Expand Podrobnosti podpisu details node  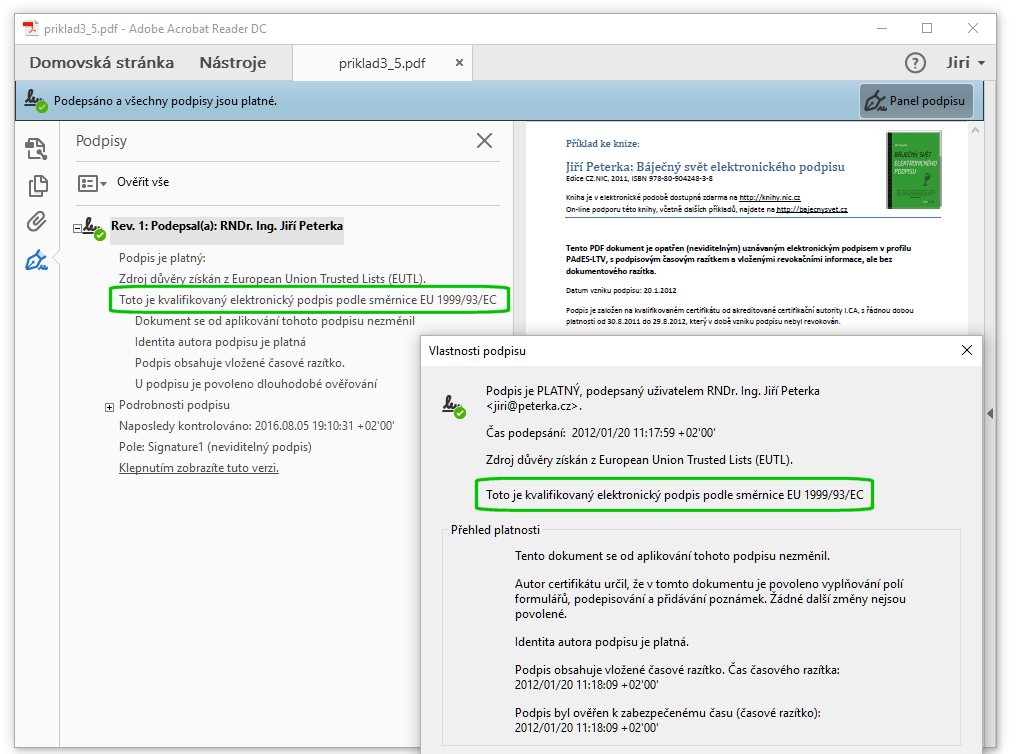[109, 407]
